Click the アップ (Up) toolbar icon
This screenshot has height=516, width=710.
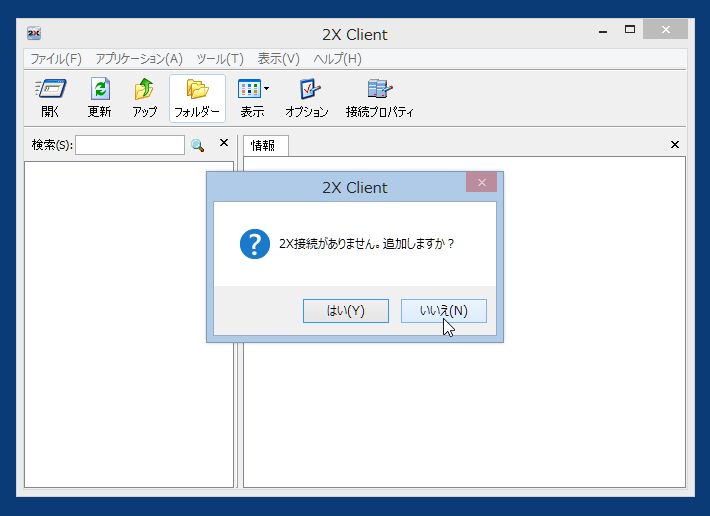coord(144,98)
